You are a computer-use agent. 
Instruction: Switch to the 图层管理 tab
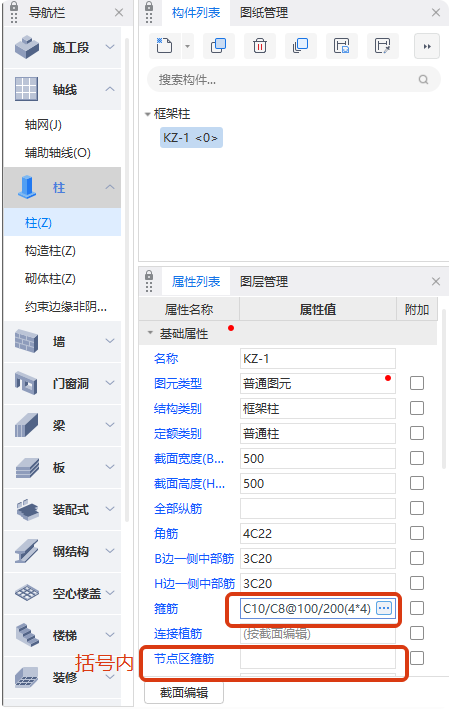click(264, 282)
